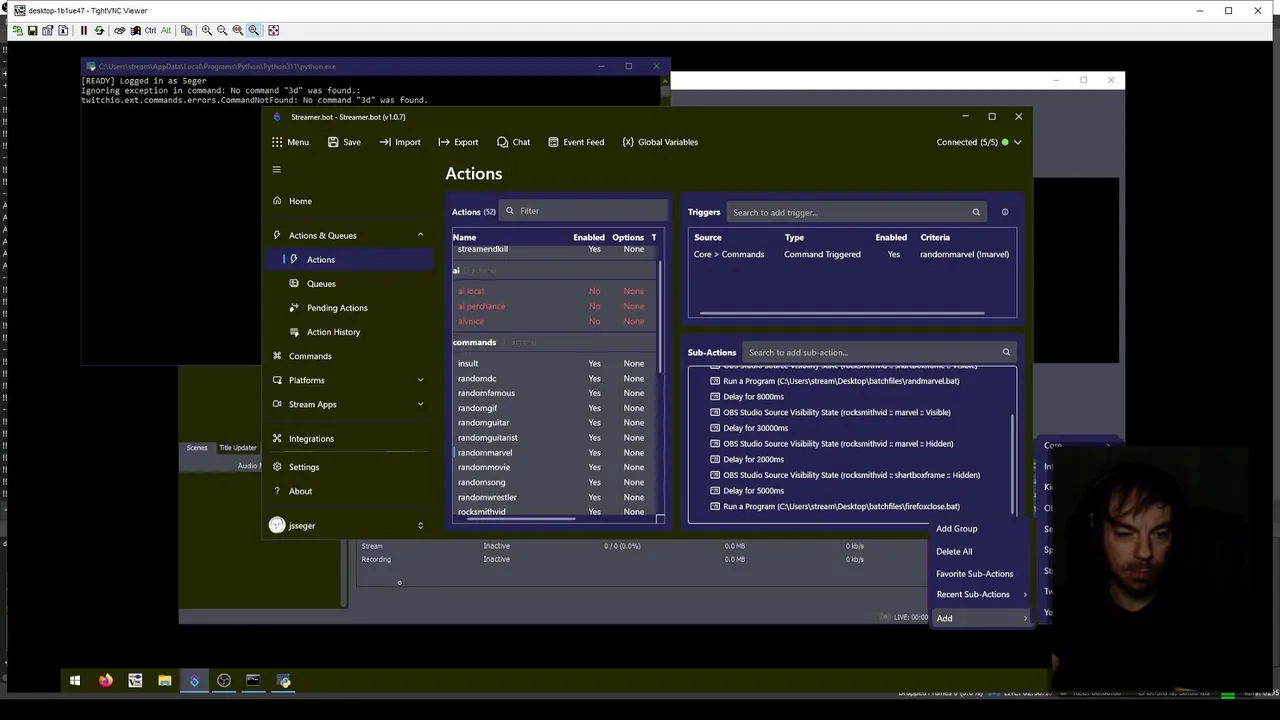
Task: Switch TightVNC to full screen
Action: [x=273, y=31]
